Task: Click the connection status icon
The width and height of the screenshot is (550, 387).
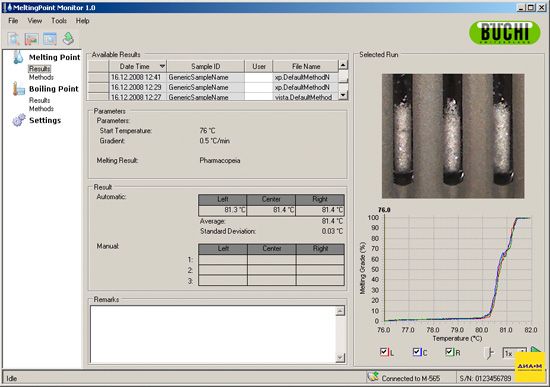Action: coord(373,377)
